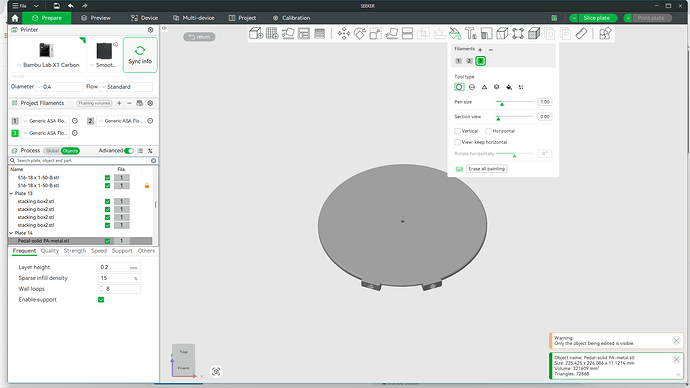The width and height of the screenshot is (690, 388).
Task: Check View: keep horizontal option
Action: [x=458, y=142]
